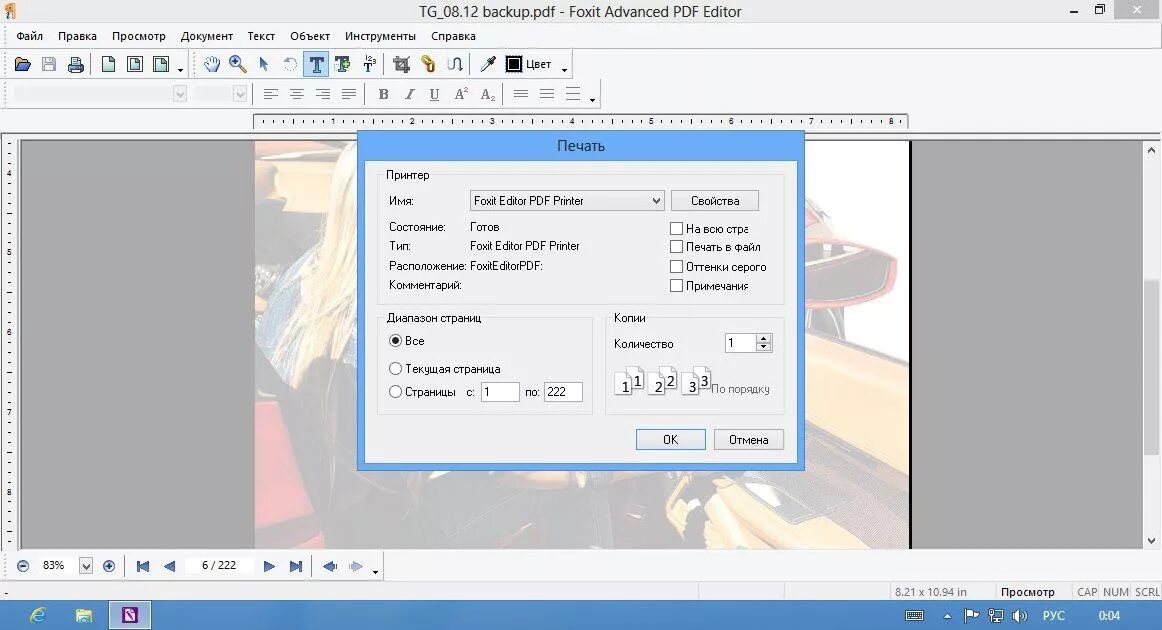This screenshot has height=630, width=1162.
Task: Select the Hand pan tool
Action: (x=212, y=64)
